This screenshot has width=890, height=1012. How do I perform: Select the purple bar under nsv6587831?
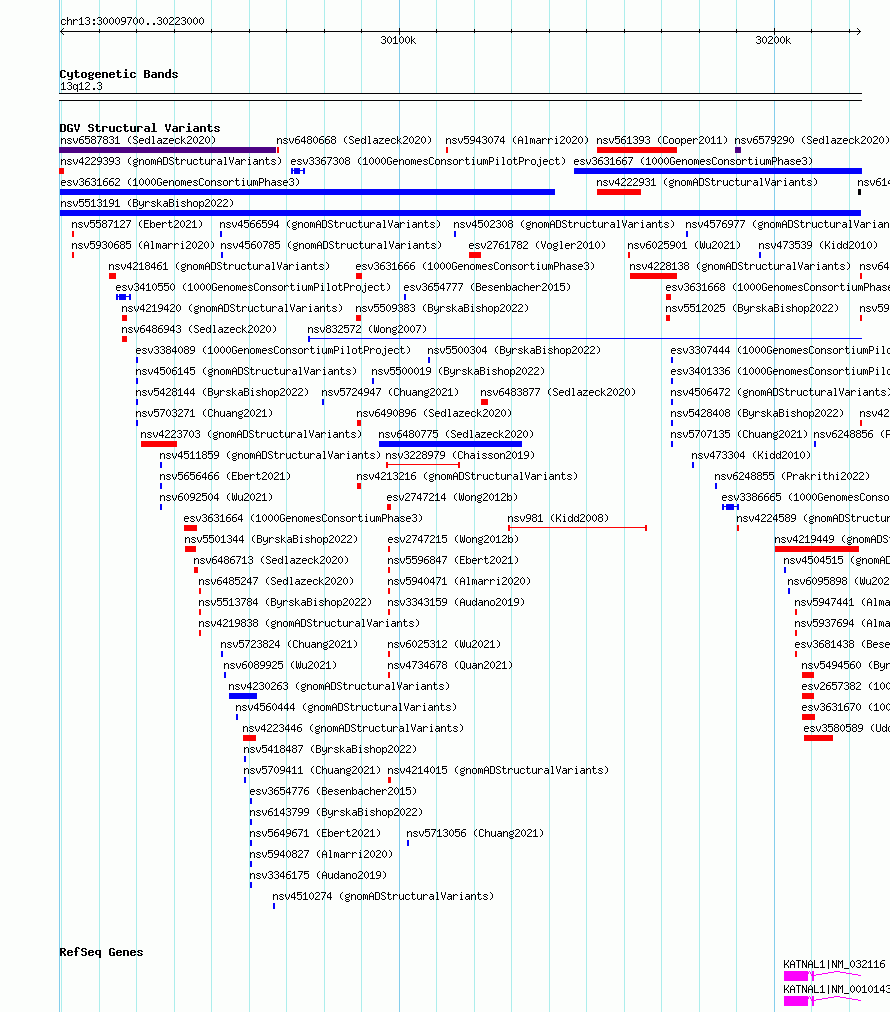[168, 150]
